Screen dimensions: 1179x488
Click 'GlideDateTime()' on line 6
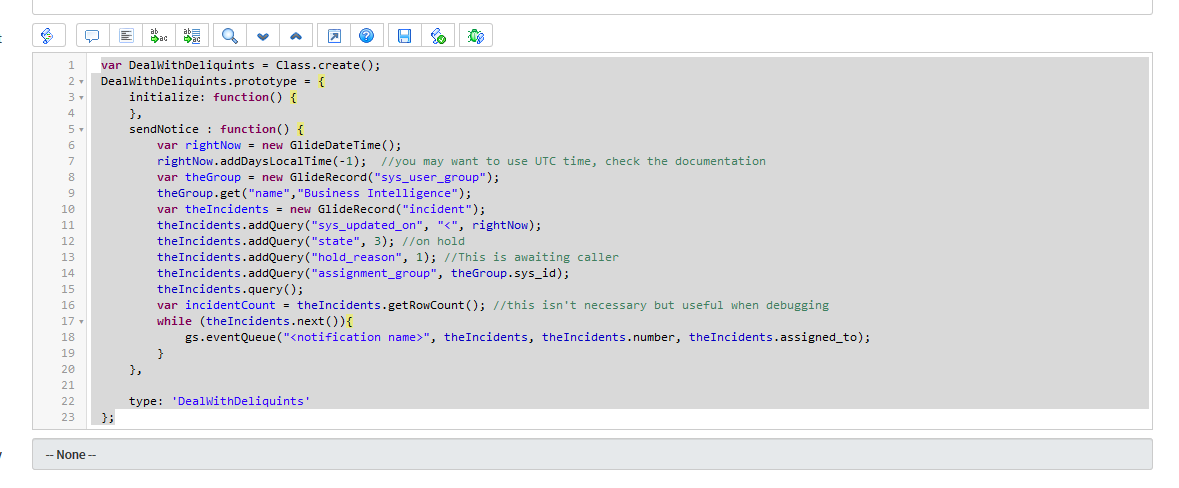pos(342,145)
